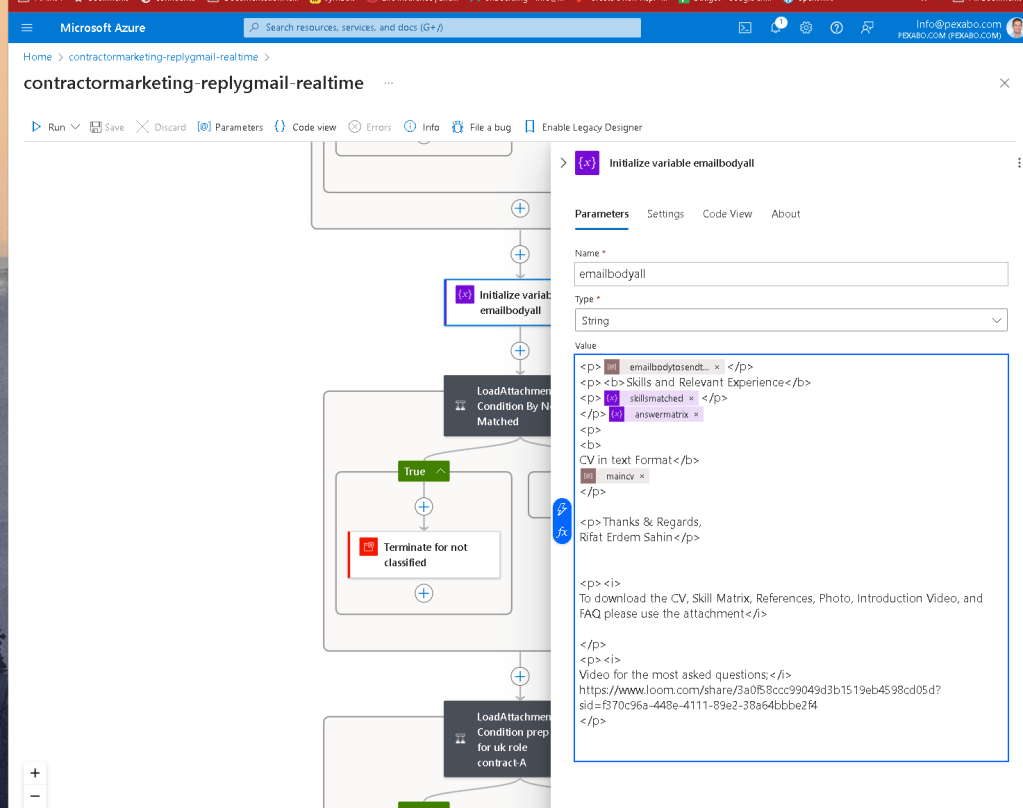
Task: Add step above Initialize variable node
Action: (520, 255)
